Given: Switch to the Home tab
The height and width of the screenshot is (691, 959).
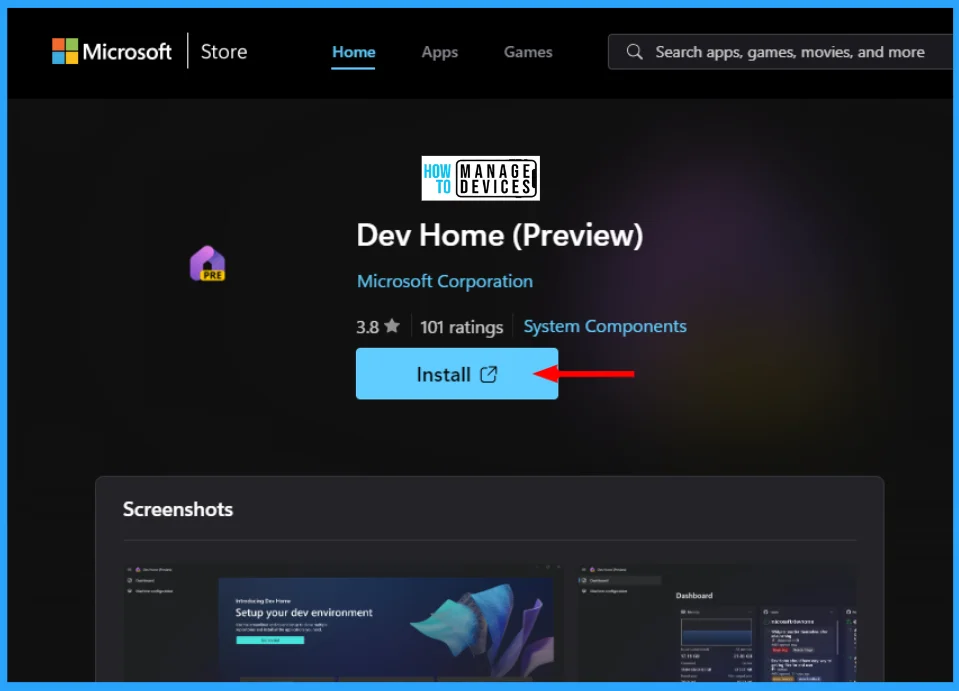Looking at the screenshot, I should [354, 52].
